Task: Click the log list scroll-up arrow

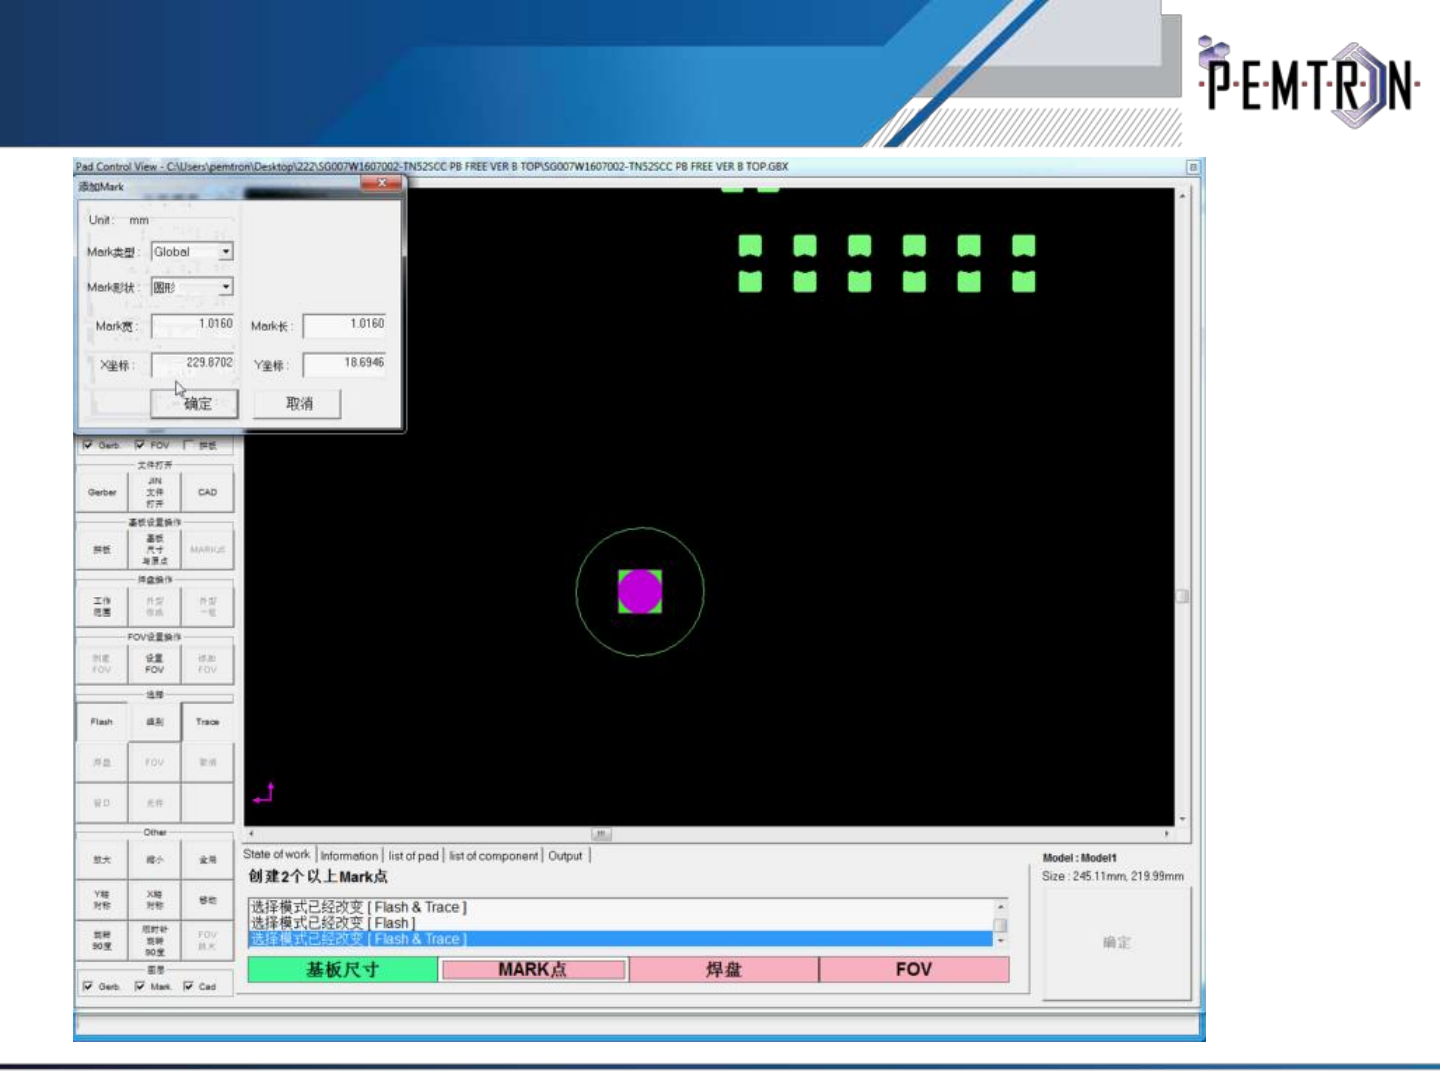Action: (x=1001, y=906)
